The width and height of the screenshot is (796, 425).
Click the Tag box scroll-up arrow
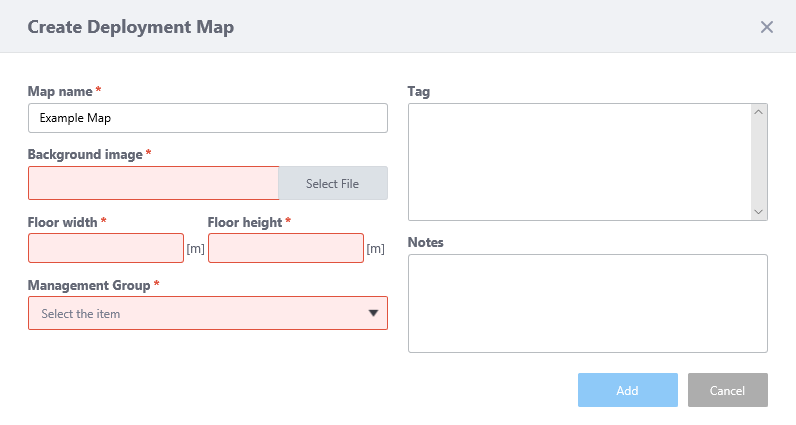coord(759,111)
